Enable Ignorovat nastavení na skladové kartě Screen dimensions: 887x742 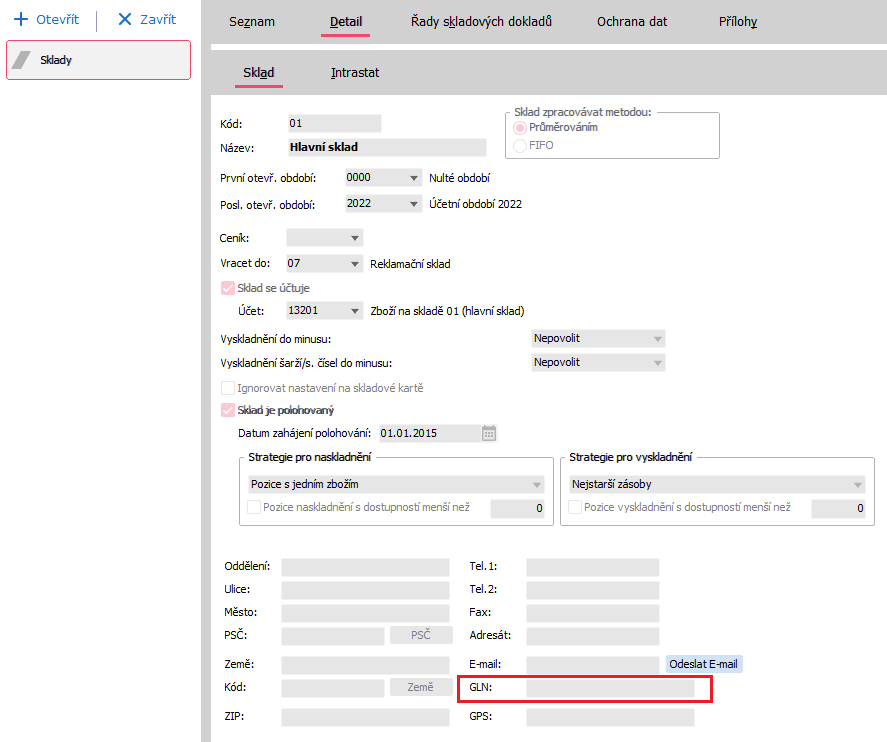pos(227,388)
